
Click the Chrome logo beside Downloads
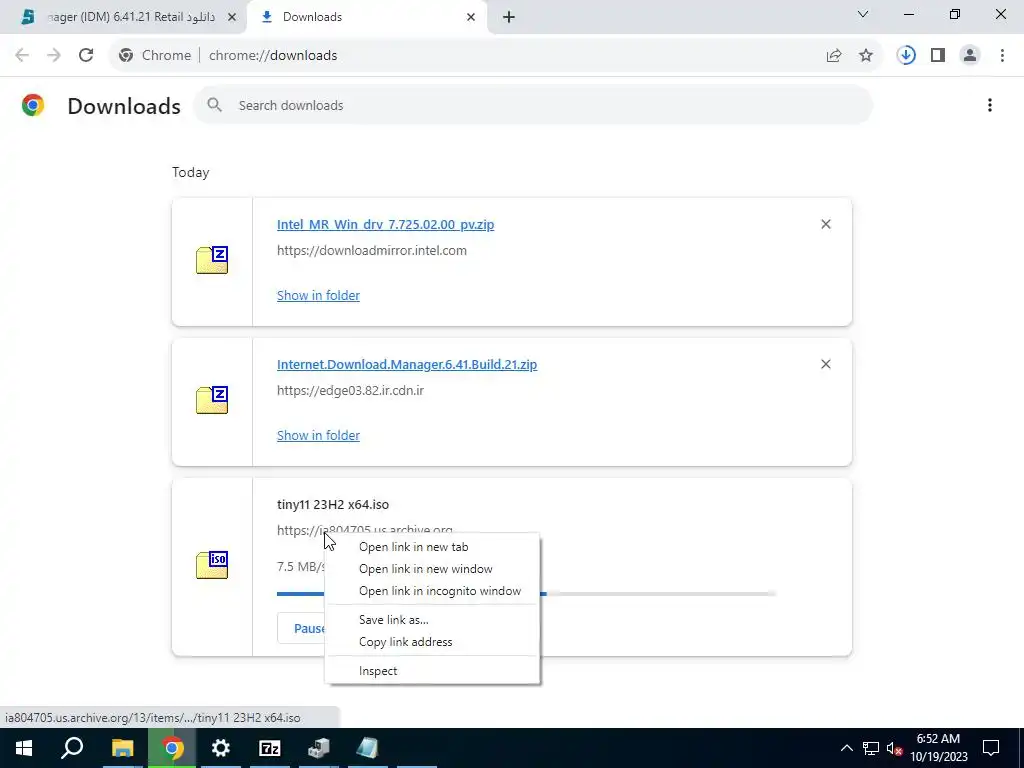click(x=33, y=105)
